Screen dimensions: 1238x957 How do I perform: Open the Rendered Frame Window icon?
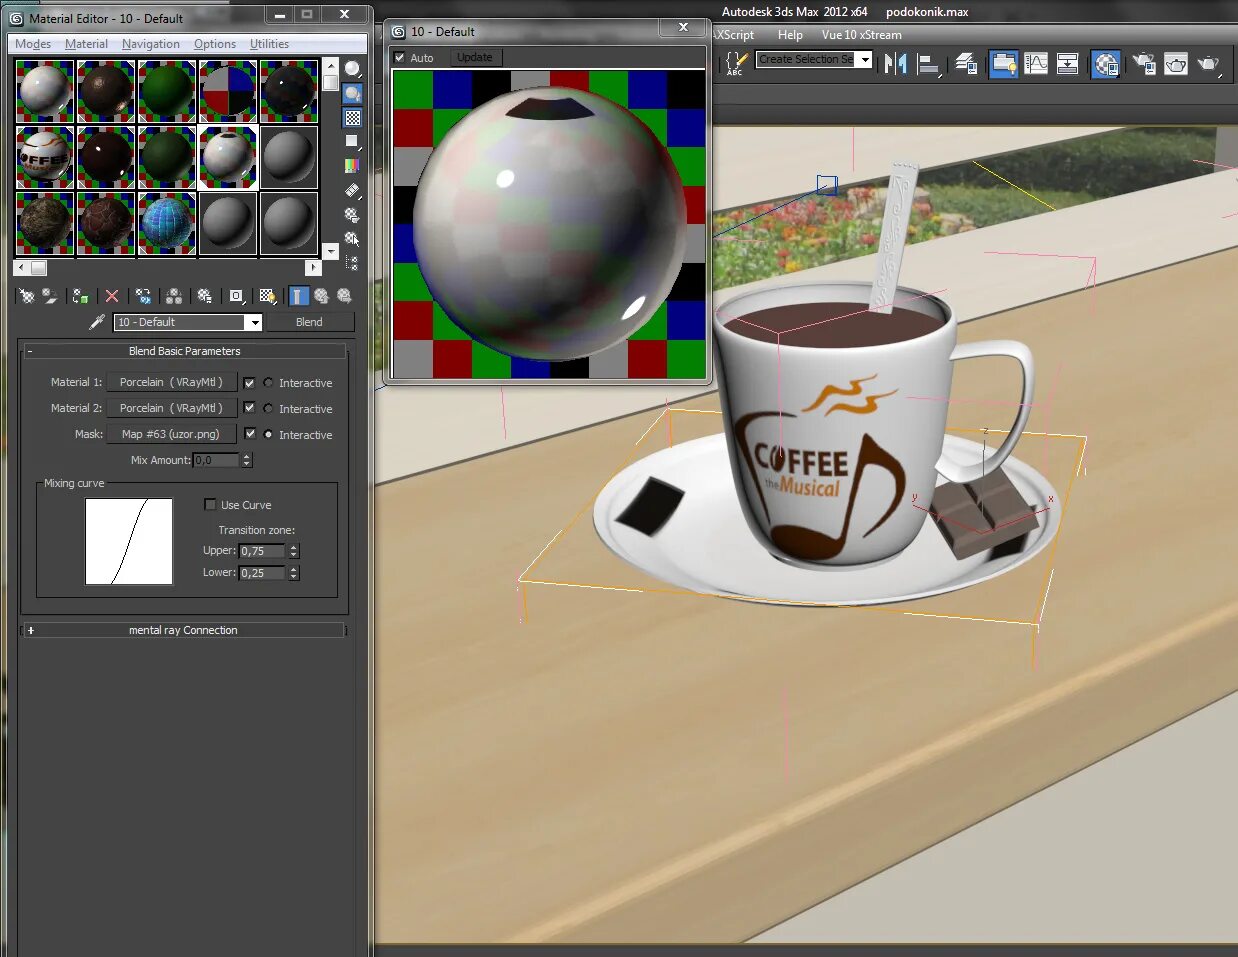[x=1176, y=64]
